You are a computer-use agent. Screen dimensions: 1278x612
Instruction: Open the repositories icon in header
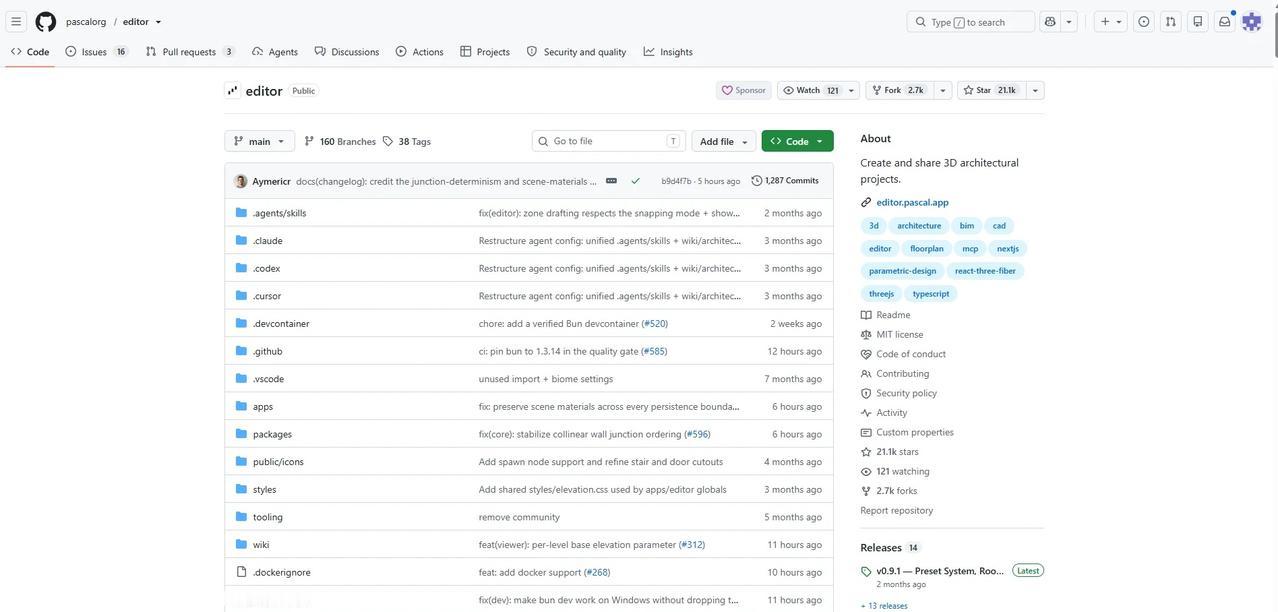point(1198,22)
